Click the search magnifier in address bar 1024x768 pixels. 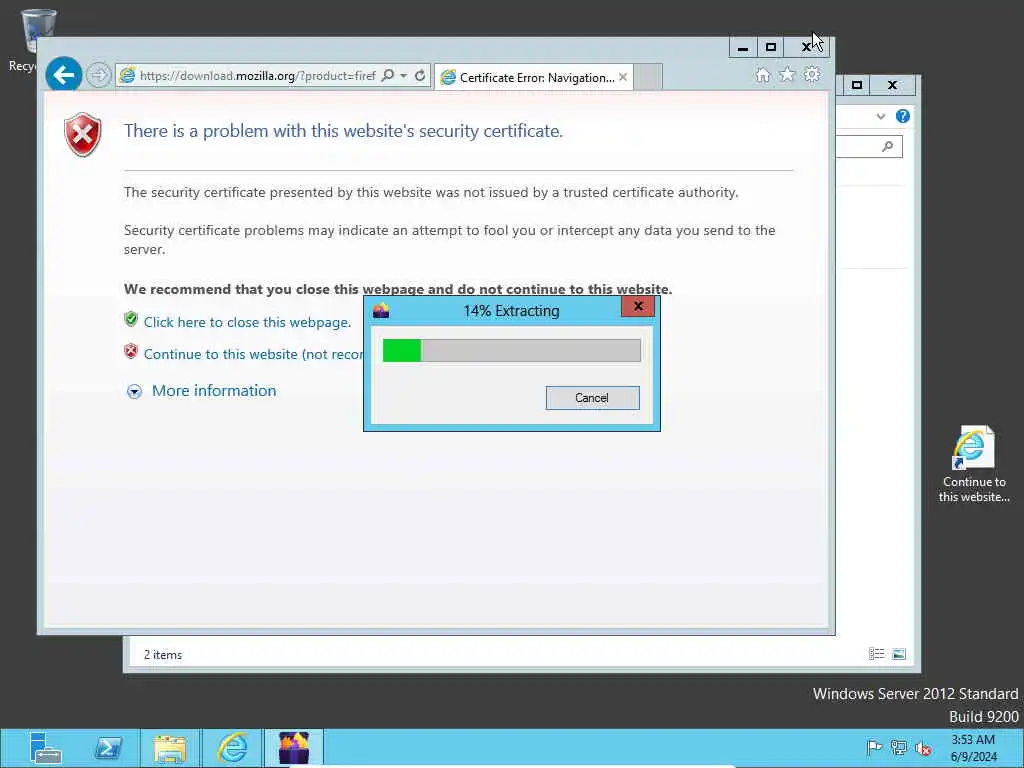click(x=387, y=76)
